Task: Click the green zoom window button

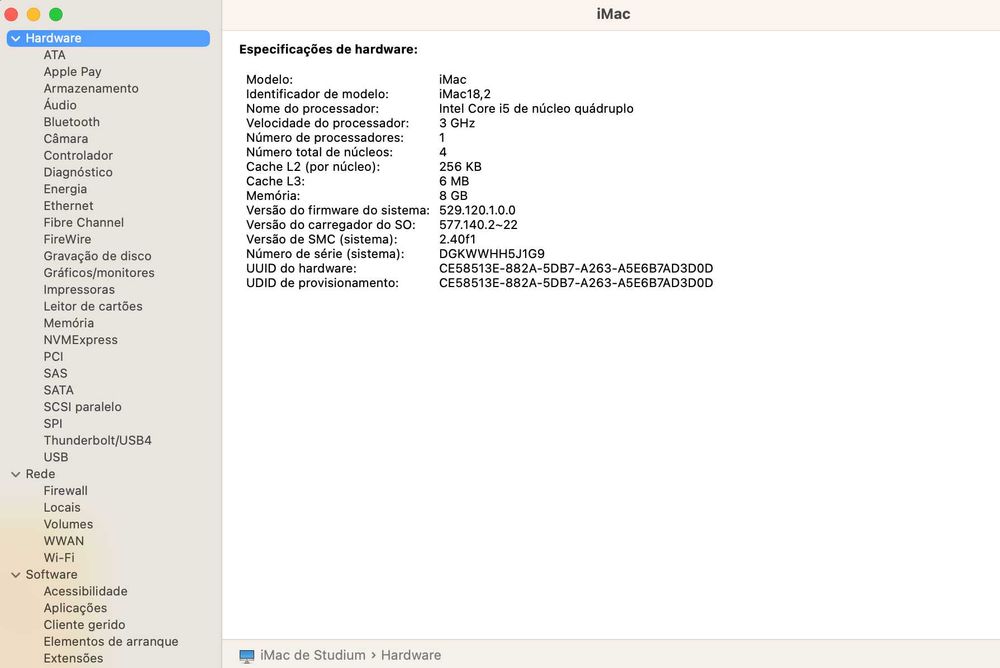Action: [56, 14]
